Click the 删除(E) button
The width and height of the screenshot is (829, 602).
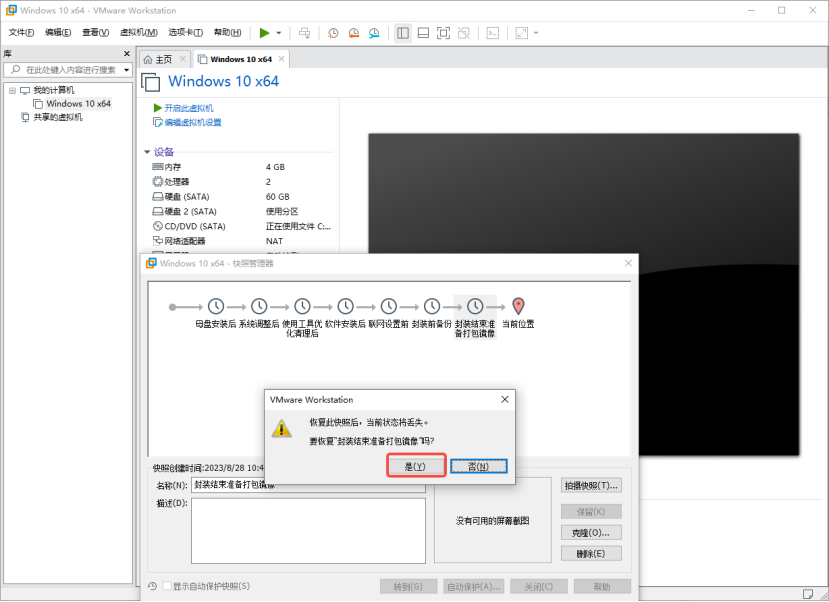(x=591, y=553)
